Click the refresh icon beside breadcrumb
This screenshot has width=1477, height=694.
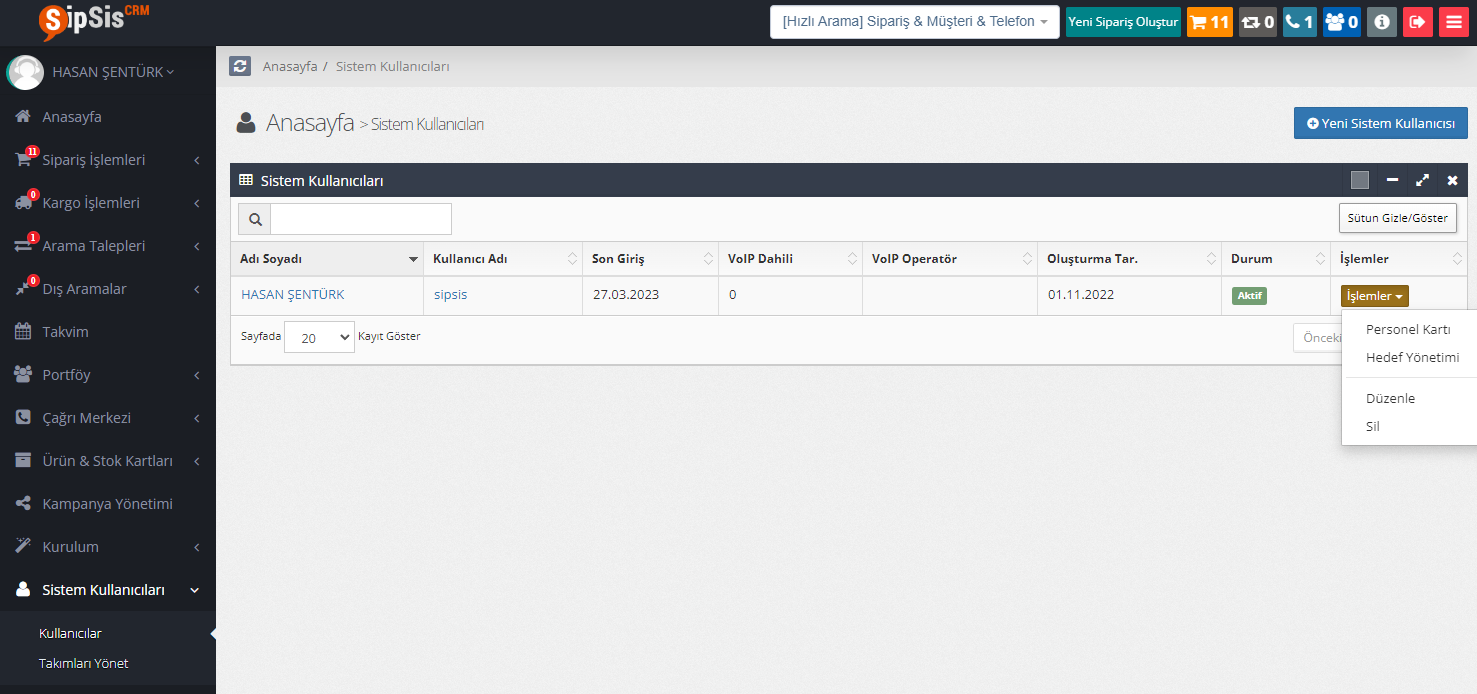tap(240, 66)
